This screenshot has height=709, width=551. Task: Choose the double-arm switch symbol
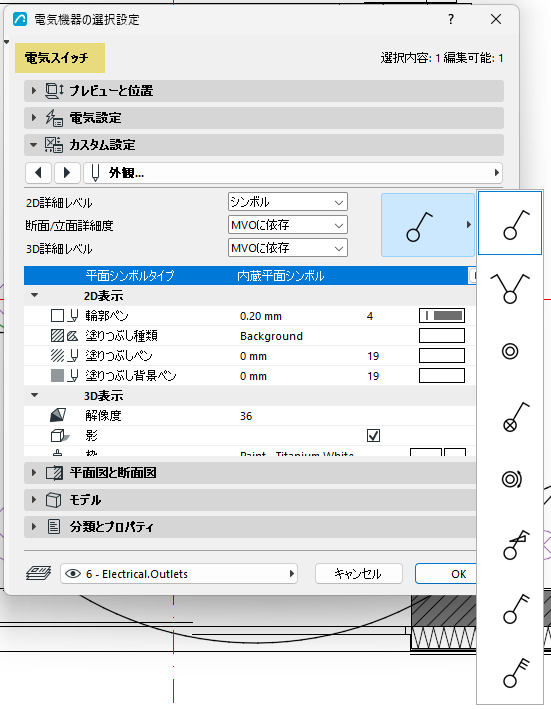(x=510, y=287)
